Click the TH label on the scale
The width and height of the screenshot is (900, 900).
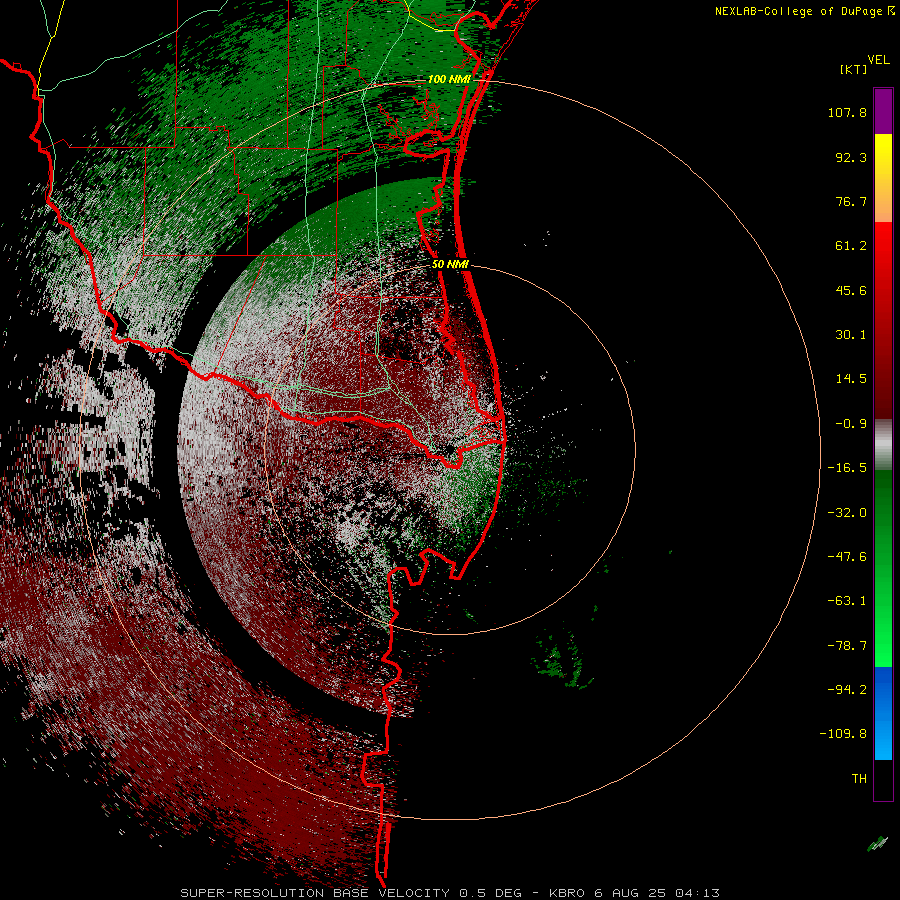coord(859,779)
